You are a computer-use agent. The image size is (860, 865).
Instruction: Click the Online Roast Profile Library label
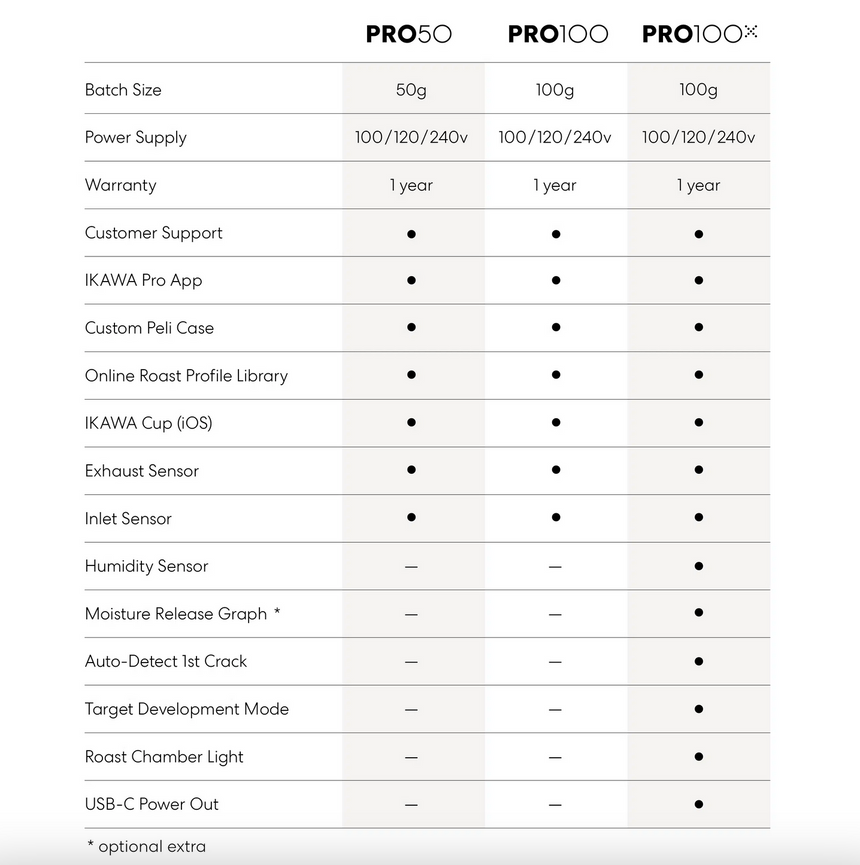click(186, 376)
